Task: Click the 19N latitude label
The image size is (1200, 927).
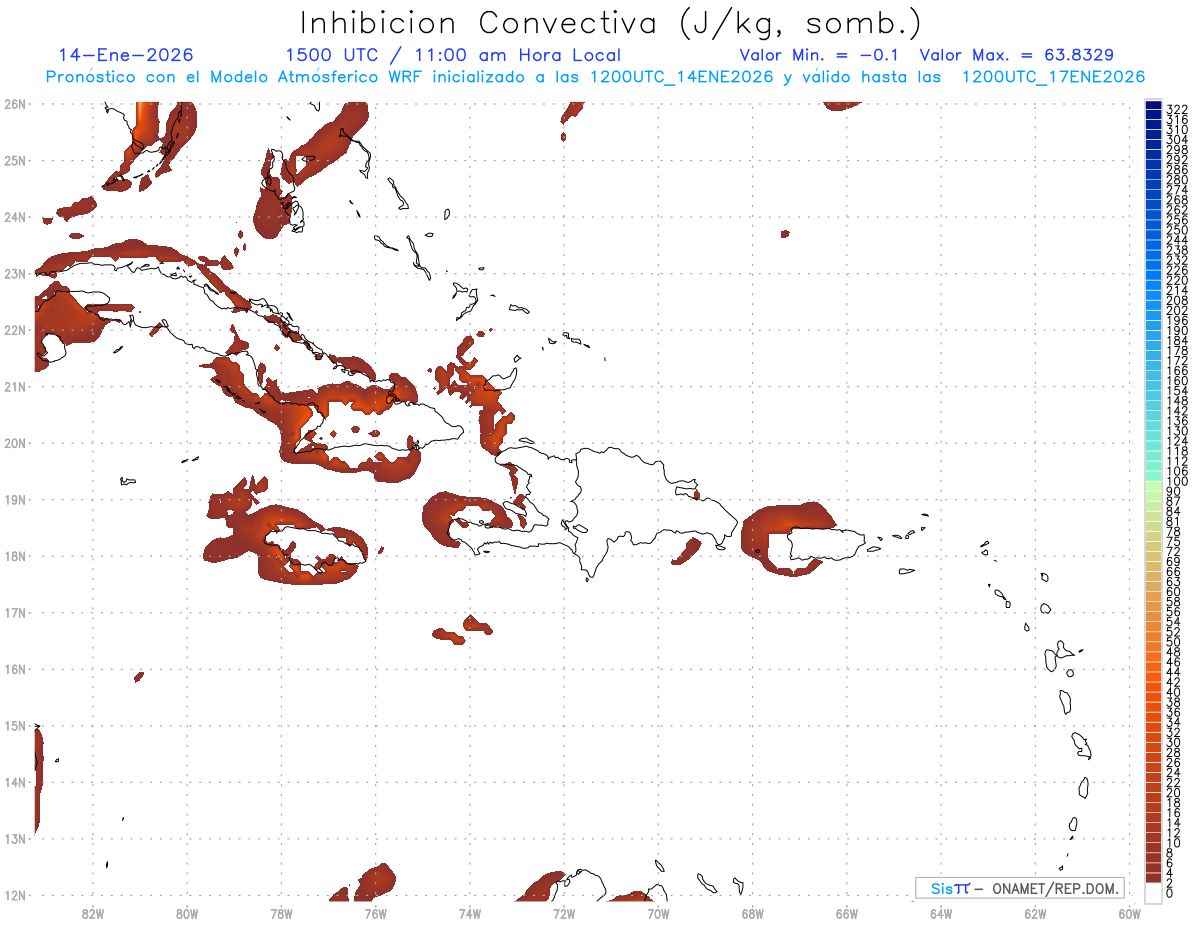Action: pos(14,499)
